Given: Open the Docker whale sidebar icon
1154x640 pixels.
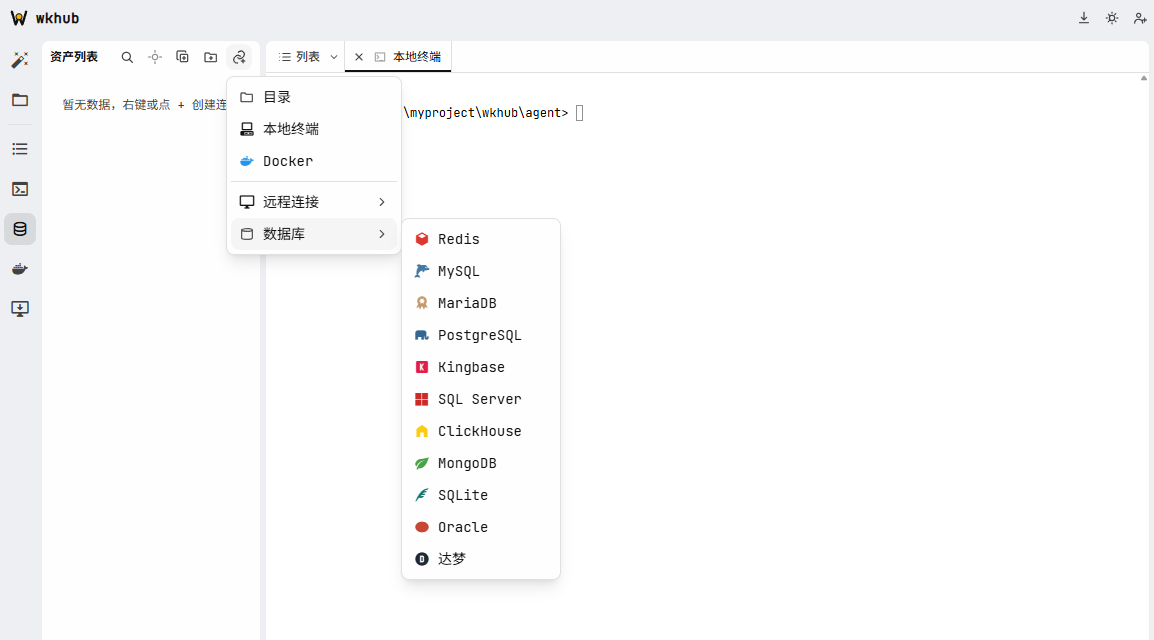Looking at the screenshot, I should click(x=20, y=269).
